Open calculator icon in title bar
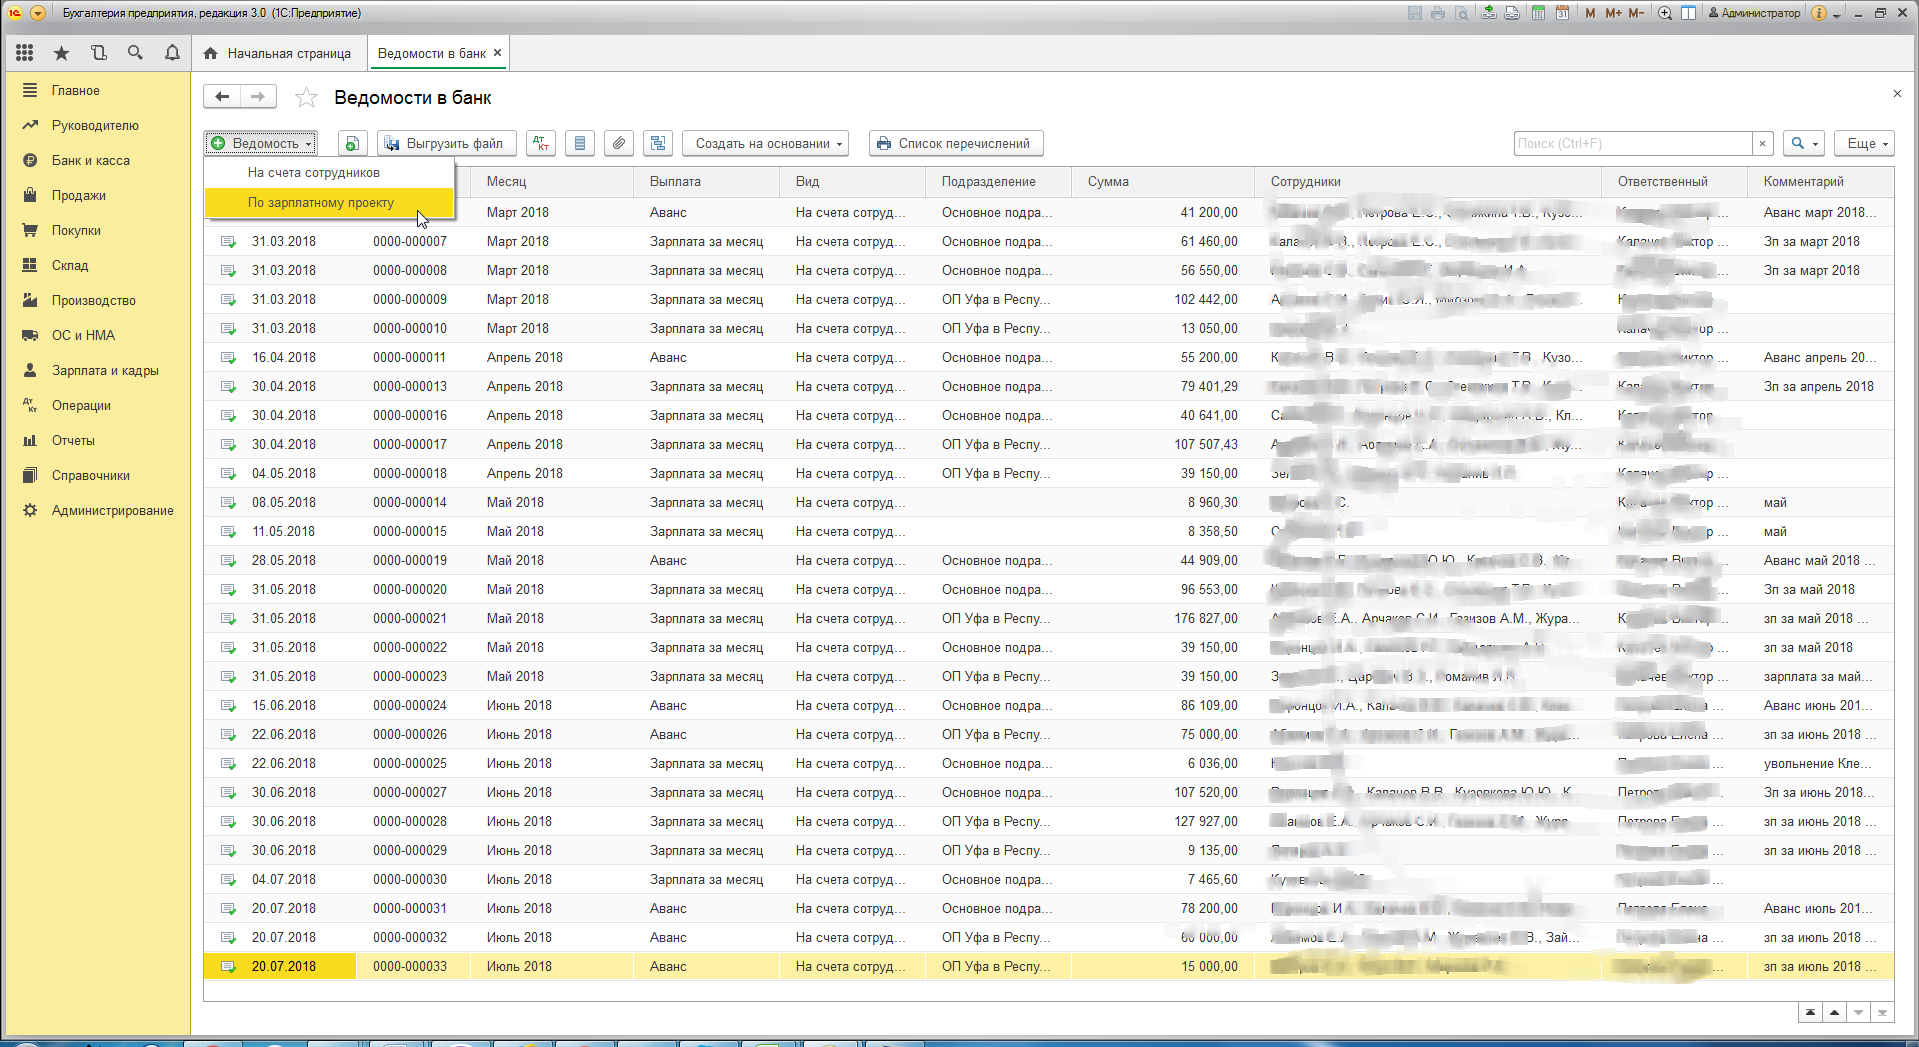The height and width of the screenshot is (1047, 1919). click(x=1538, y=13)
